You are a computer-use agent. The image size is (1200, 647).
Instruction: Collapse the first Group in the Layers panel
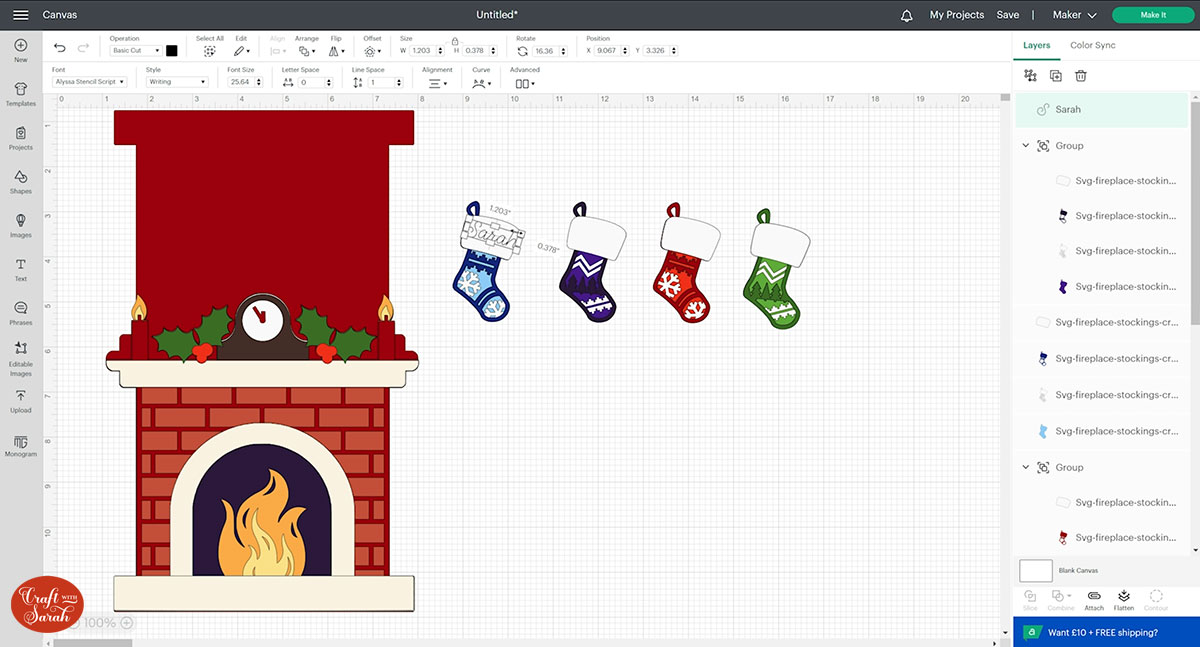pos(1025,145)
